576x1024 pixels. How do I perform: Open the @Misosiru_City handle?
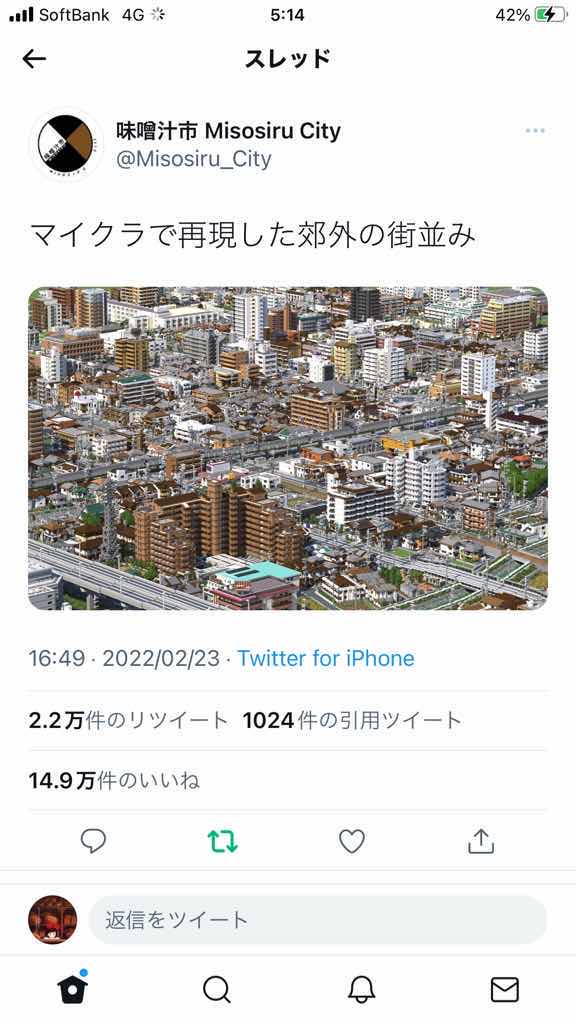point(194,159)
